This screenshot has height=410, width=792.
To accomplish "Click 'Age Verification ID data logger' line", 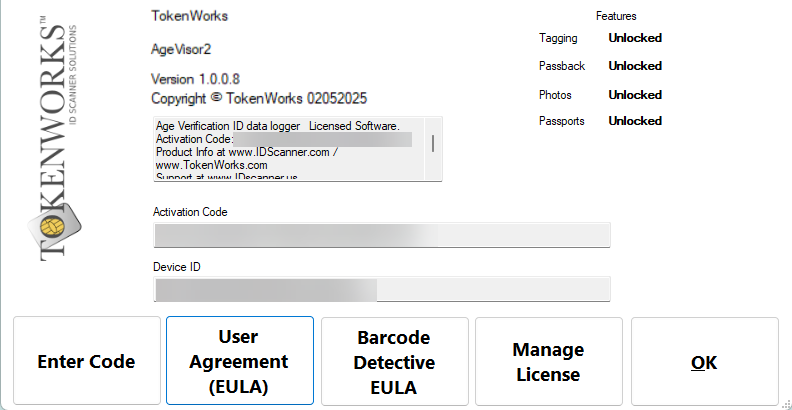I will tap(278, 126).
